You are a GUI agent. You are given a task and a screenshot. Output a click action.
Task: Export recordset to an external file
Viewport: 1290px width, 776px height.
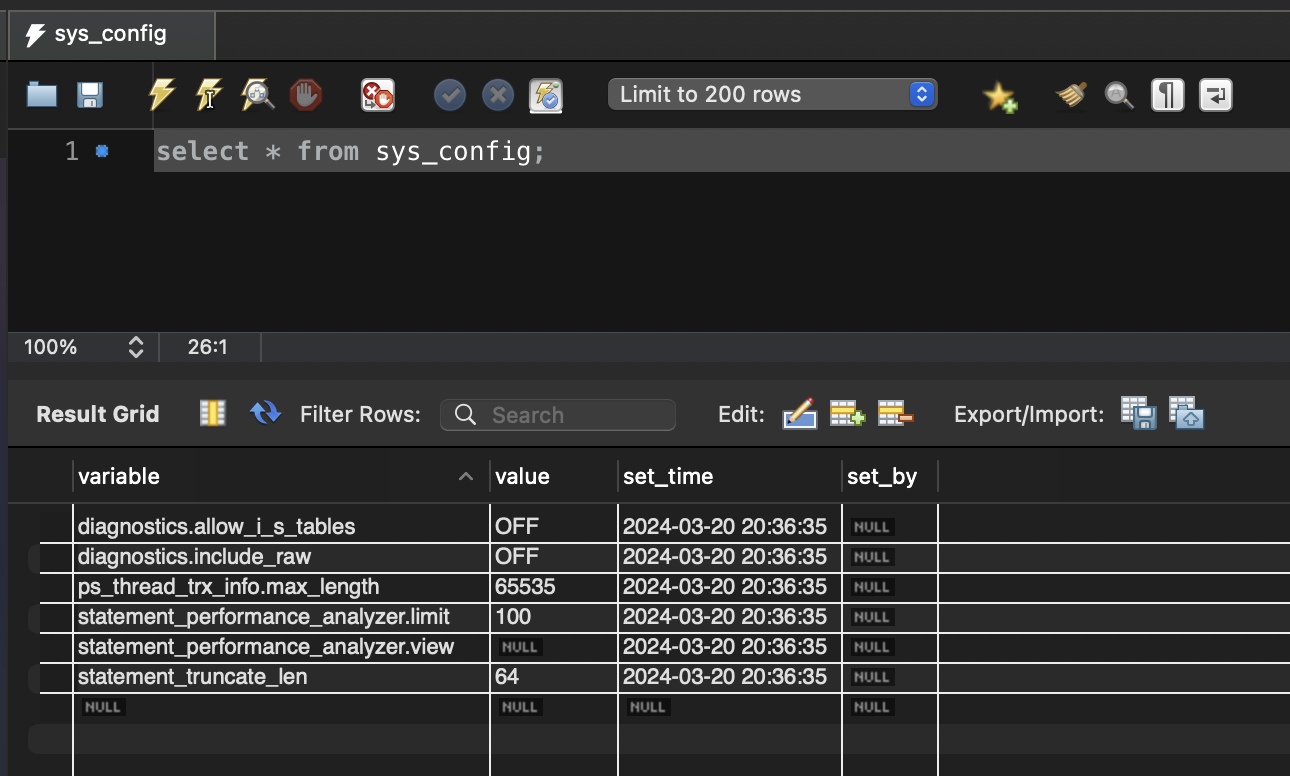(1138, 413)
